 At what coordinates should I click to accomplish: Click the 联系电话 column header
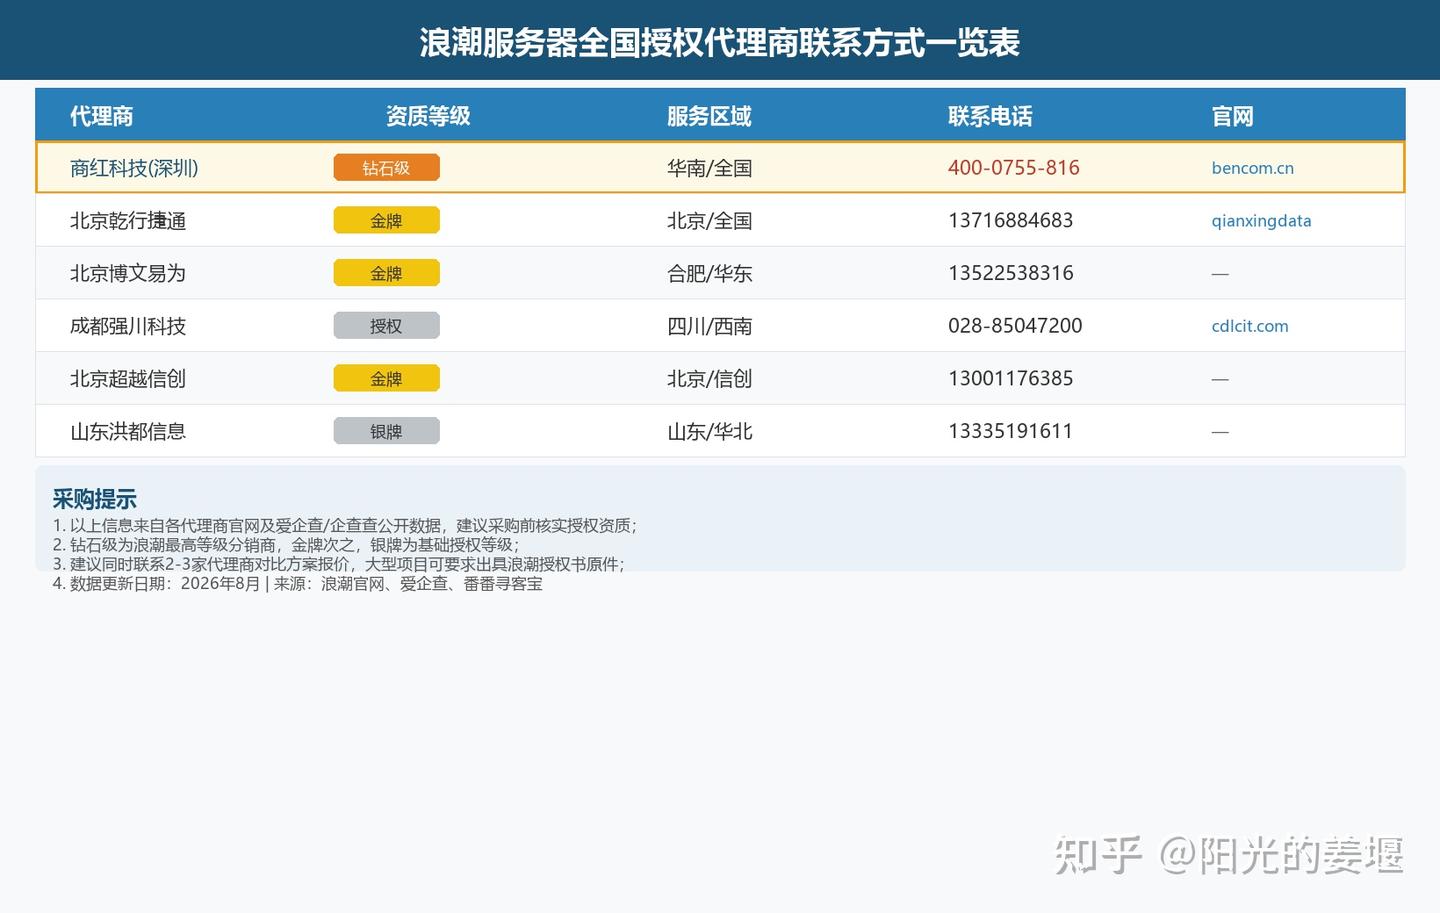pyautogui.click(x=990, y=116)
